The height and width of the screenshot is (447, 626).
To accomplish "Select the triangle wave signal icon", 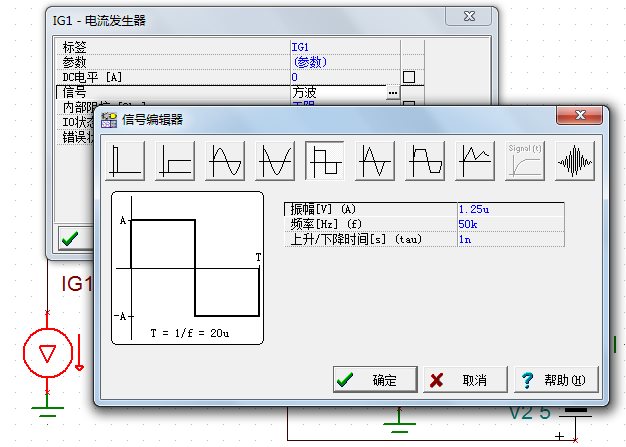I will tap(375, 161).
